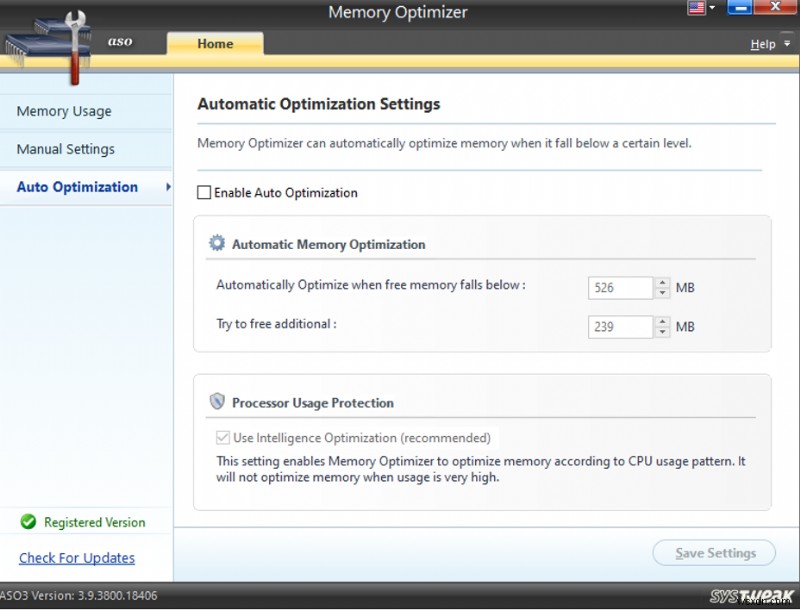The image size is (800, 610).
Task: Enable the Auto Optimization checkbox
Action: (204, 193)
